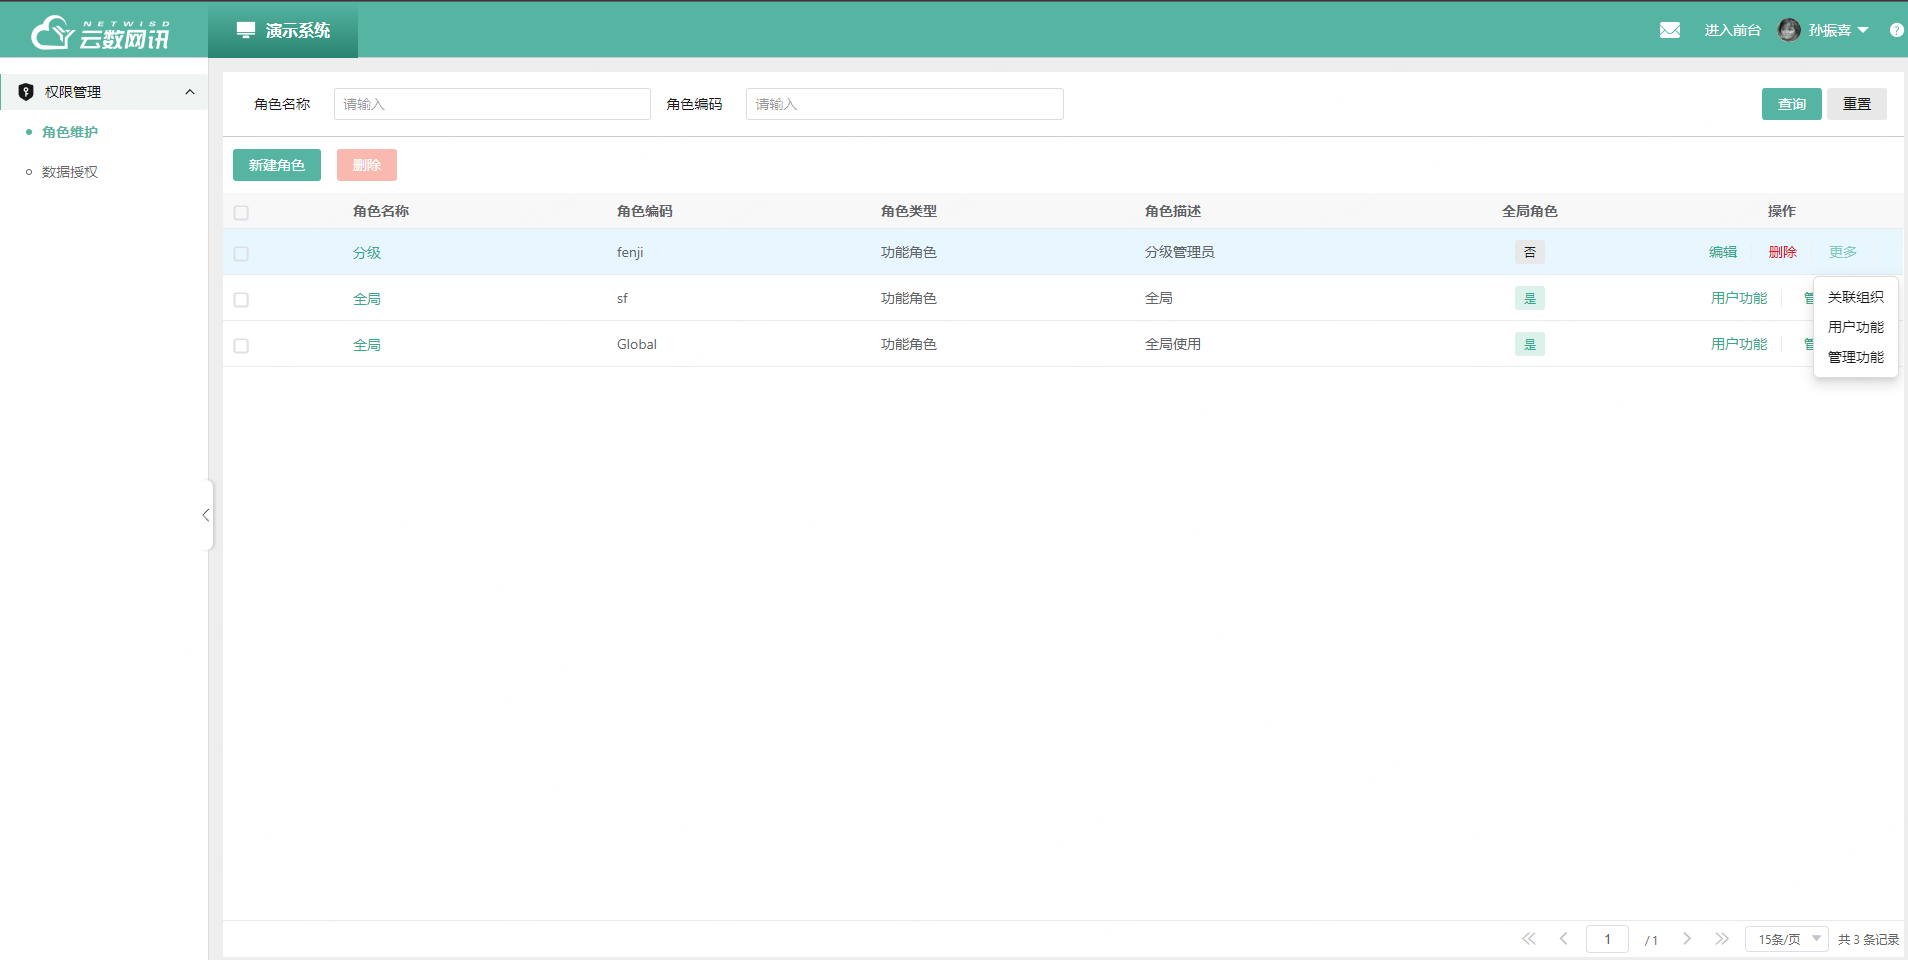The width and height of the screenshot is (1908, 960).
Task: Collapse sidebar with the arrow handle
Action: (x=206, y=515)
